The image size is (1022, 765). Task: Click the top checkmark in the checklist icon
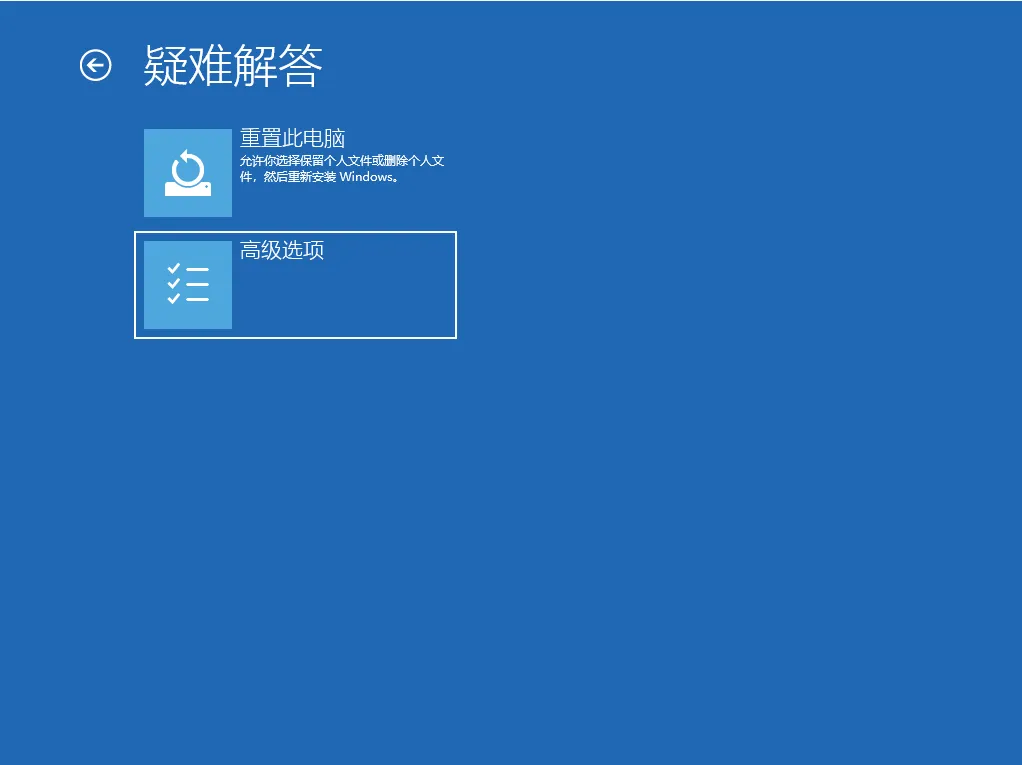pos(173,269)
